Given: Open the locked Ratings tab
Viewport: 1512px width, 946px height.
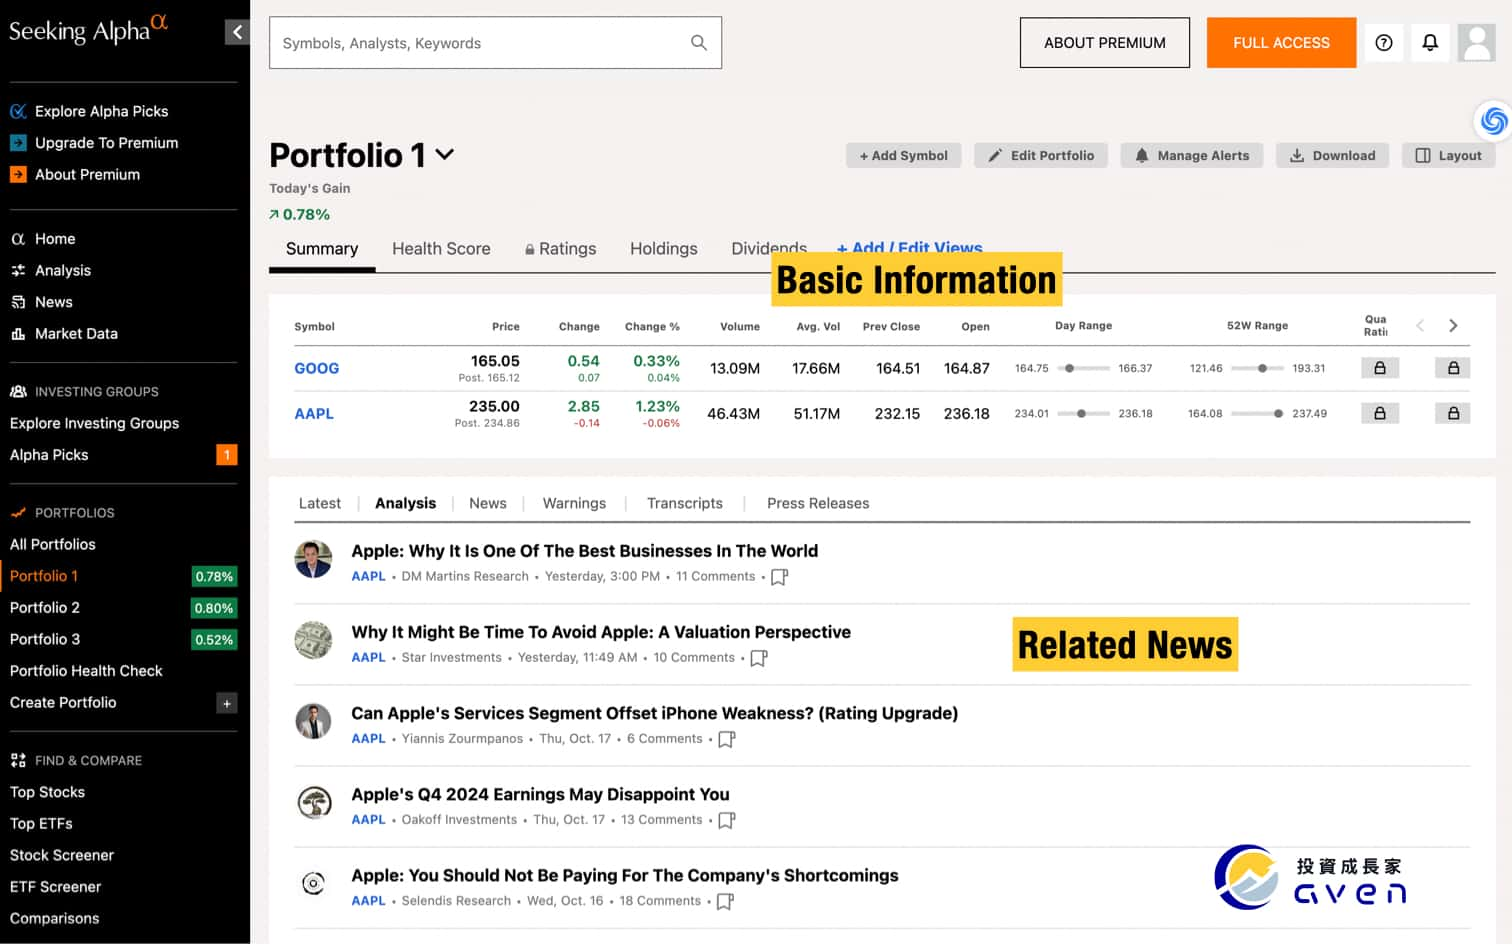Looking at the screenshot, I should pos(560,249).
